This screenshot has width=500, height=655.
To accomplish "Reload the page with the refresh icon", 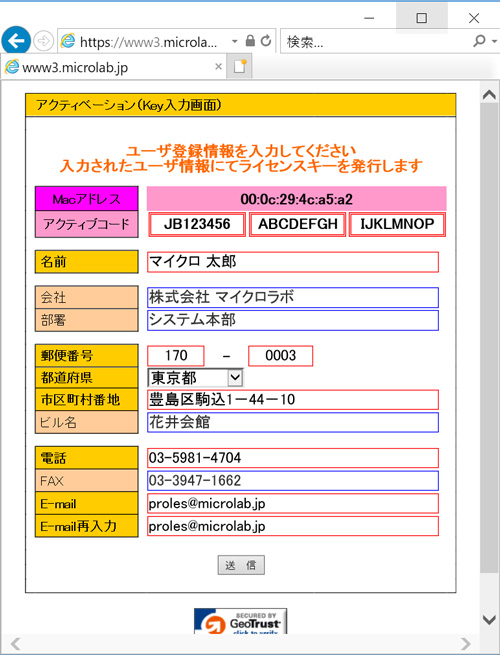I will pyautogui.click(x=266, y=41).
